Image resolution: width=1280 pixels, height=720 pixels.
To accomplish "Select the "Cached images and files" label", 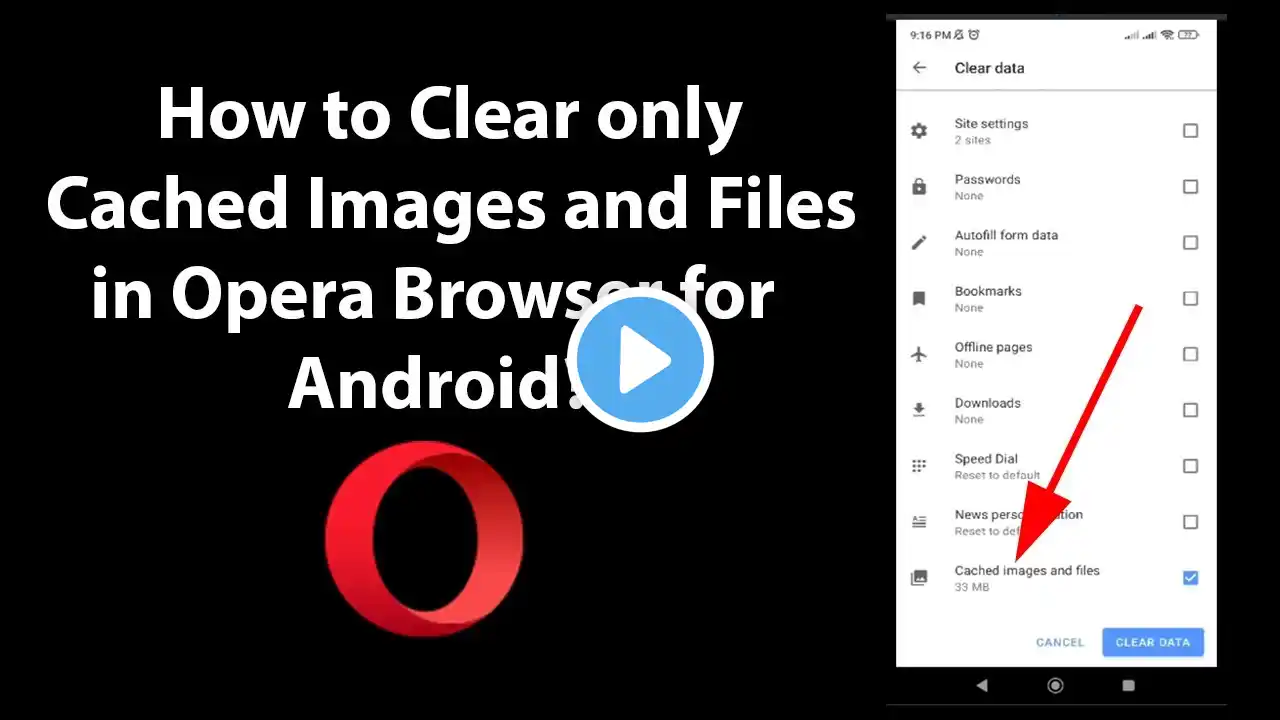I will (1027, 571).
